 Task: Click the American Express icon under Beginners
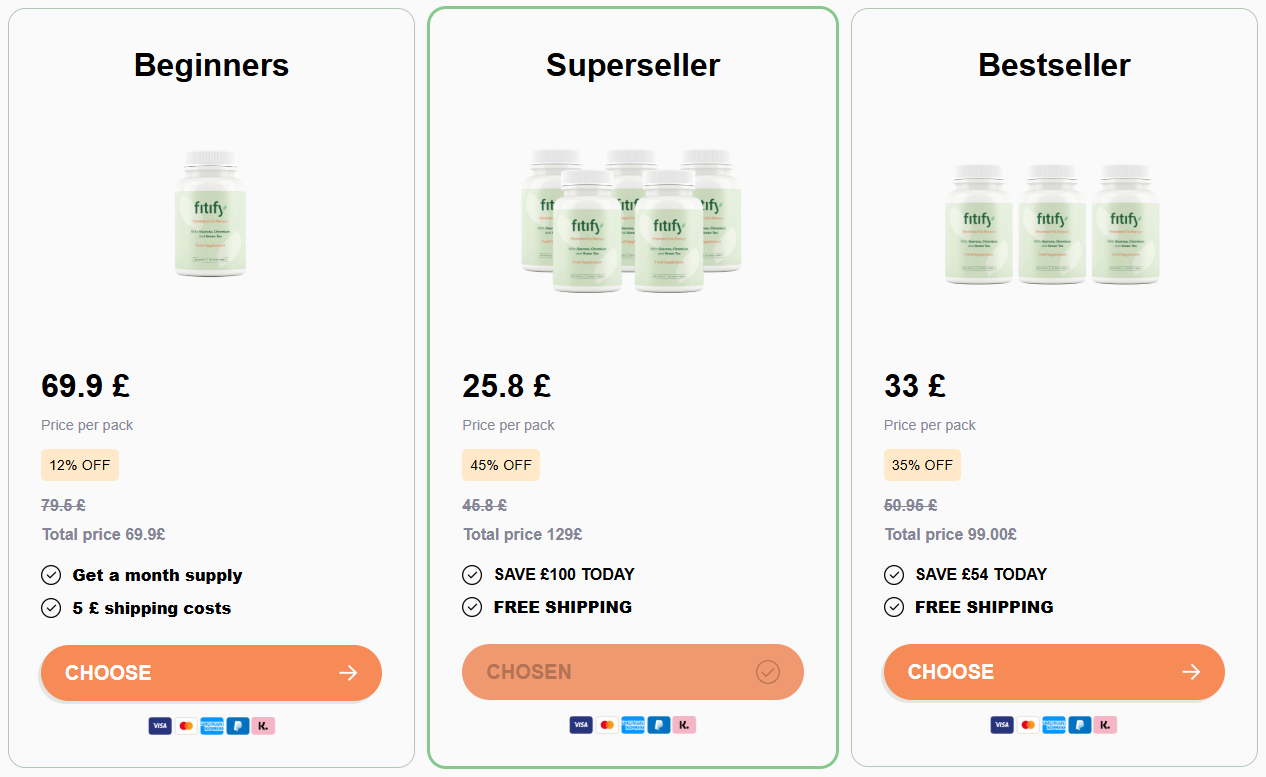coord(212,725)
